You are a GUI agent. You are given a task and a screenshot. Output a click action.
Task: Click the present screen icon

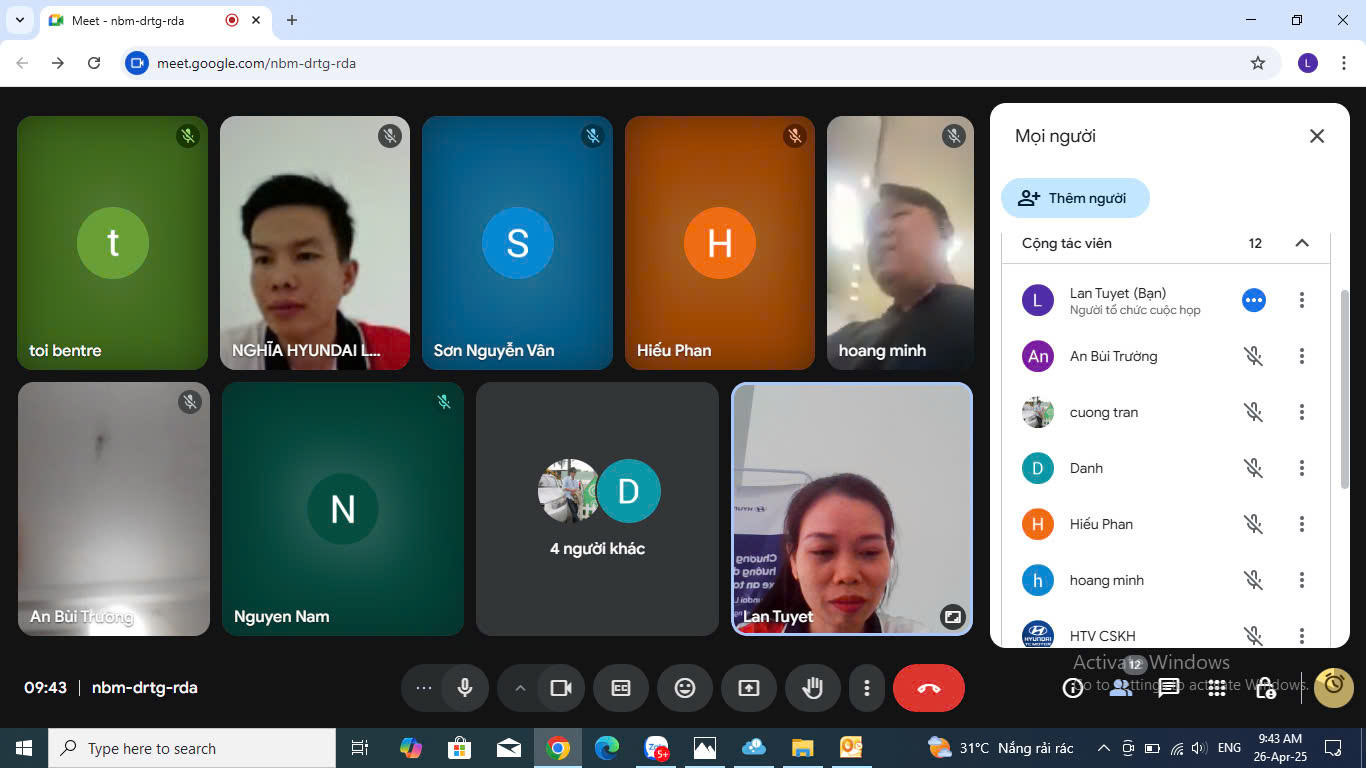tap(749, 688)
